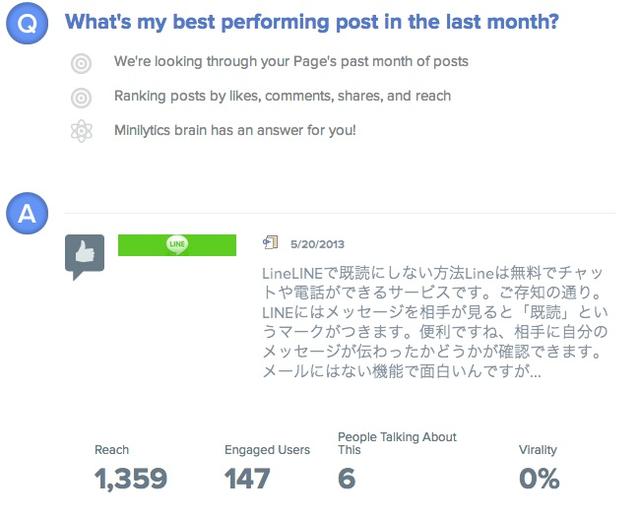The width and height of the screenshot is (640, 525).
Task: Click the 5/20/2013 post date
Action: (316, 243)
